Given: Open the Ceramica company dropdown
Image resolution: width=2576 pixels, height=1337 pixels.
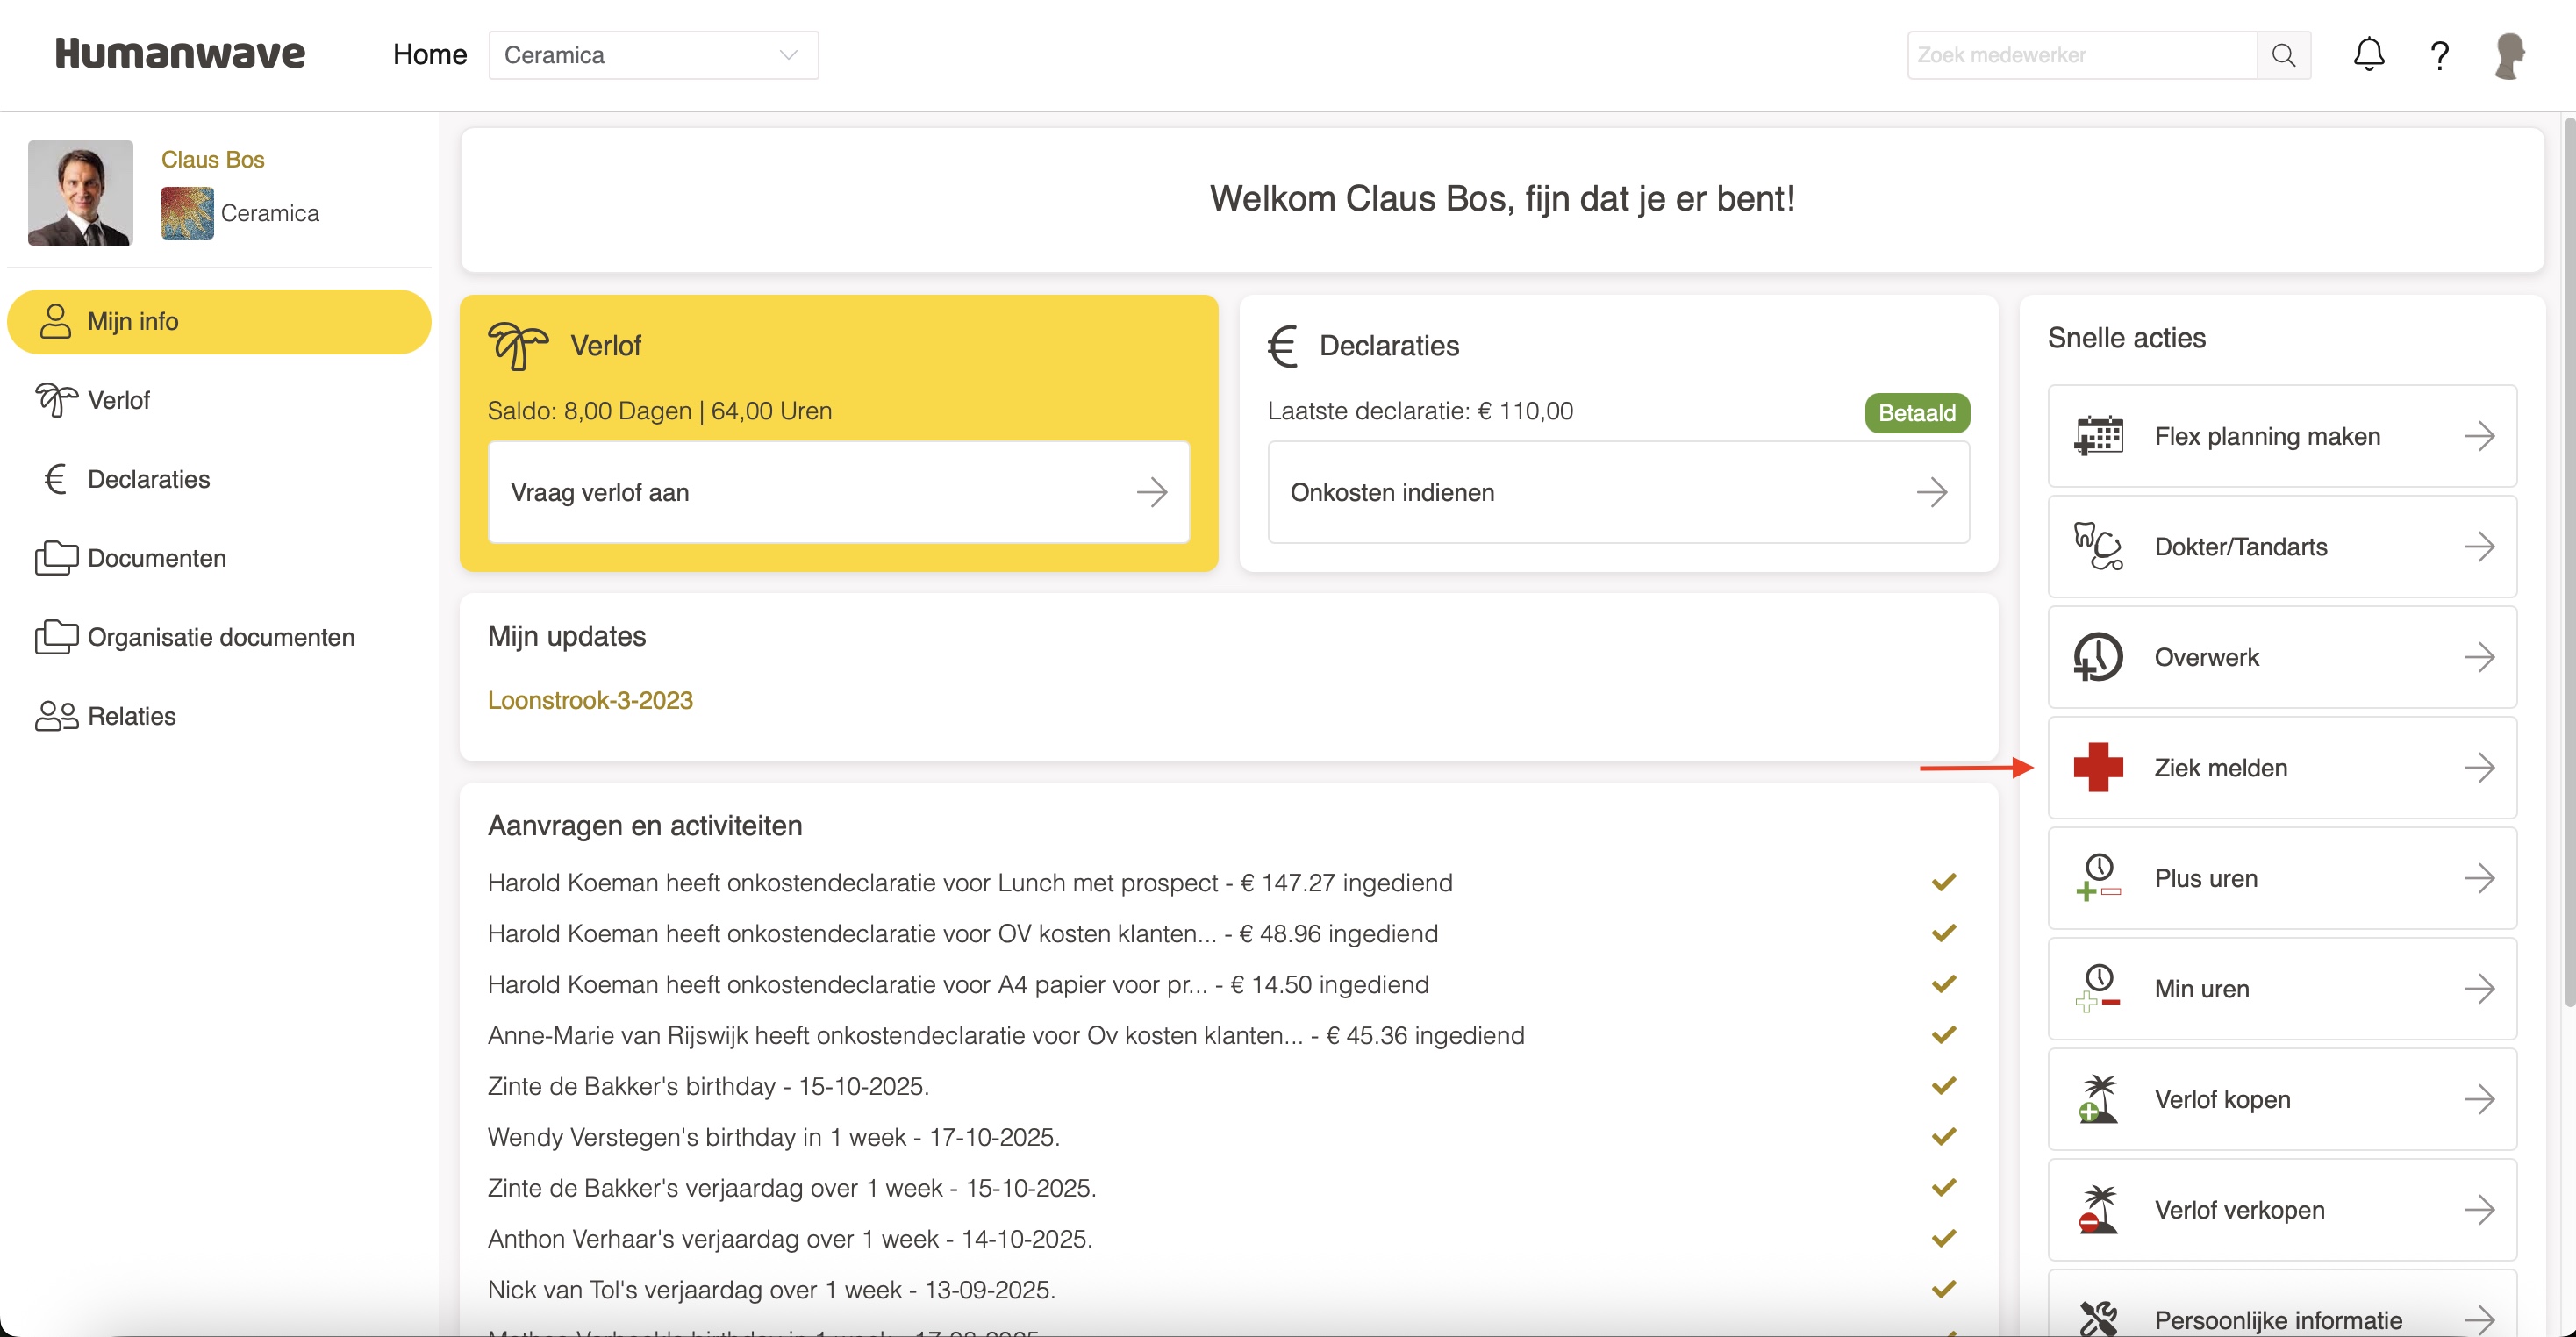Looking at the screenshot, I should click(x=653, y=55).
